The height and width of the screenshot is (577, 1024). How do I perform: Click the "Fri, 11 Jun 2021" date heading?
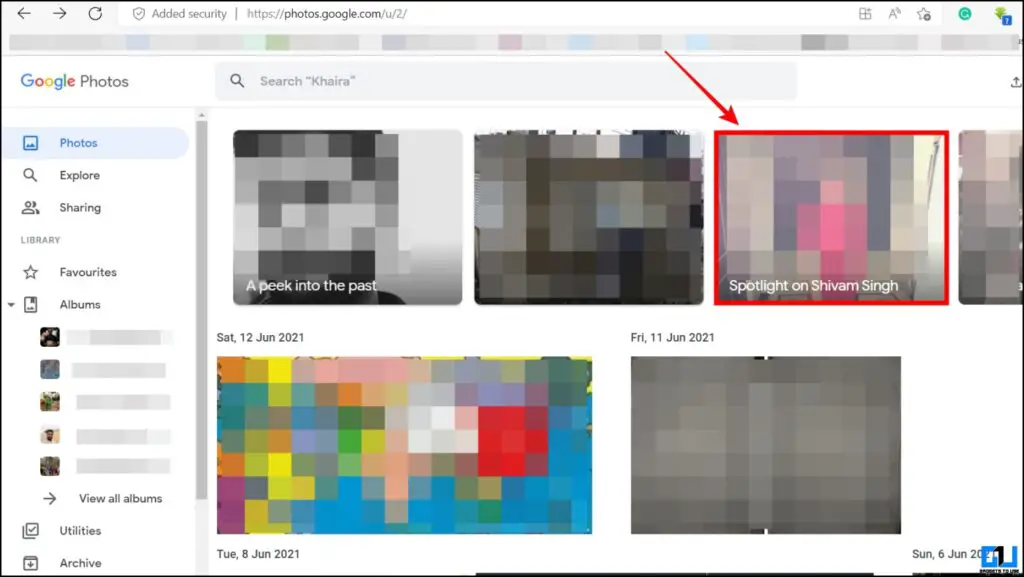[x=673, y=337]
